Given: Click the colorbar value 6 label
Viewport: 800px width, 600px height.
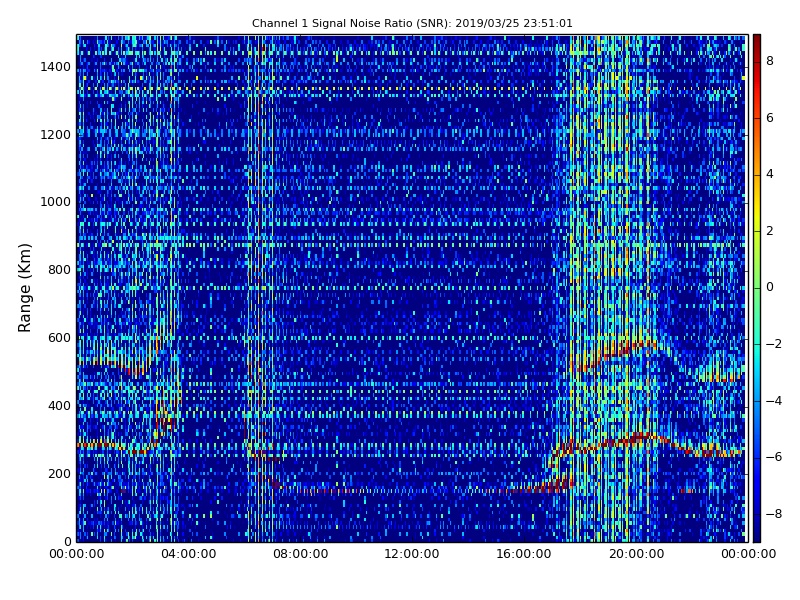Looking at the screenshot, I should click(770, 118).
